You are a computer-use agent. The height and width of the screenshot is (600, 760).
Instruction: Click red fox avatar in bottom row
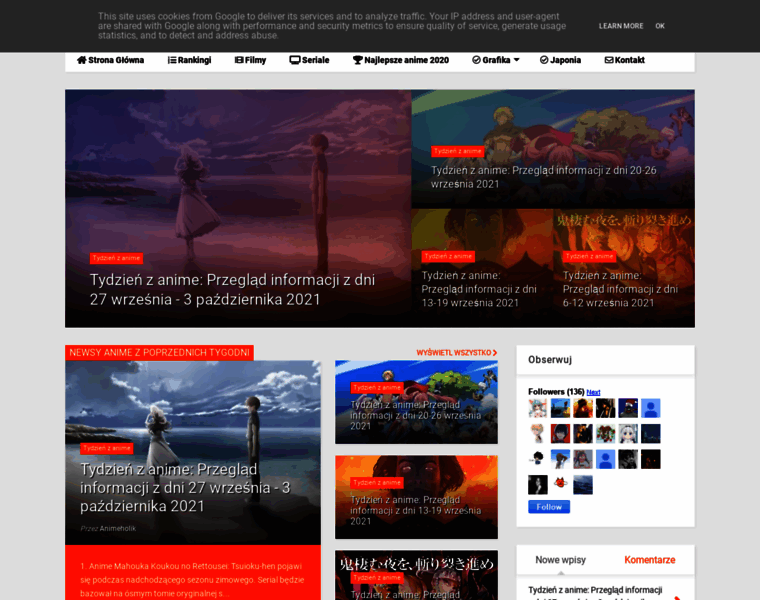(x=560, y=485)
